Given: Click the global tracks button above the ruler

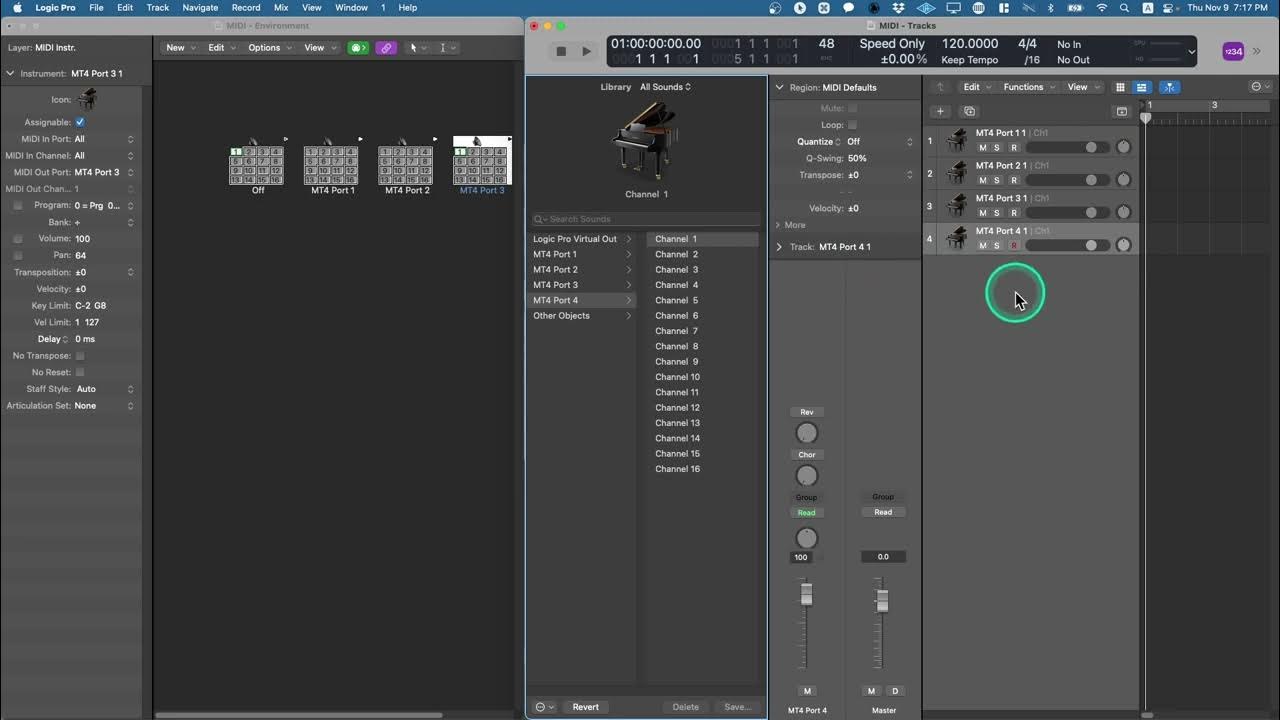Looking at the screenshot, I should click(1122, 111).
